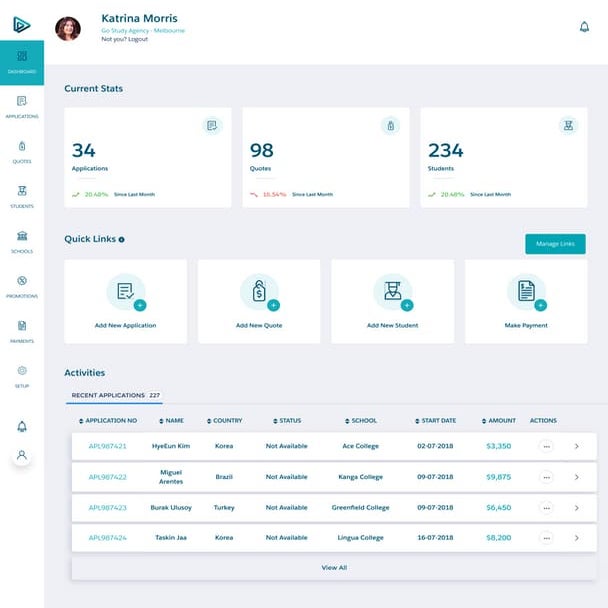Open Payments from the sidebar
Viewport: 608px width, 608px height.
click(x=21, y=330)
